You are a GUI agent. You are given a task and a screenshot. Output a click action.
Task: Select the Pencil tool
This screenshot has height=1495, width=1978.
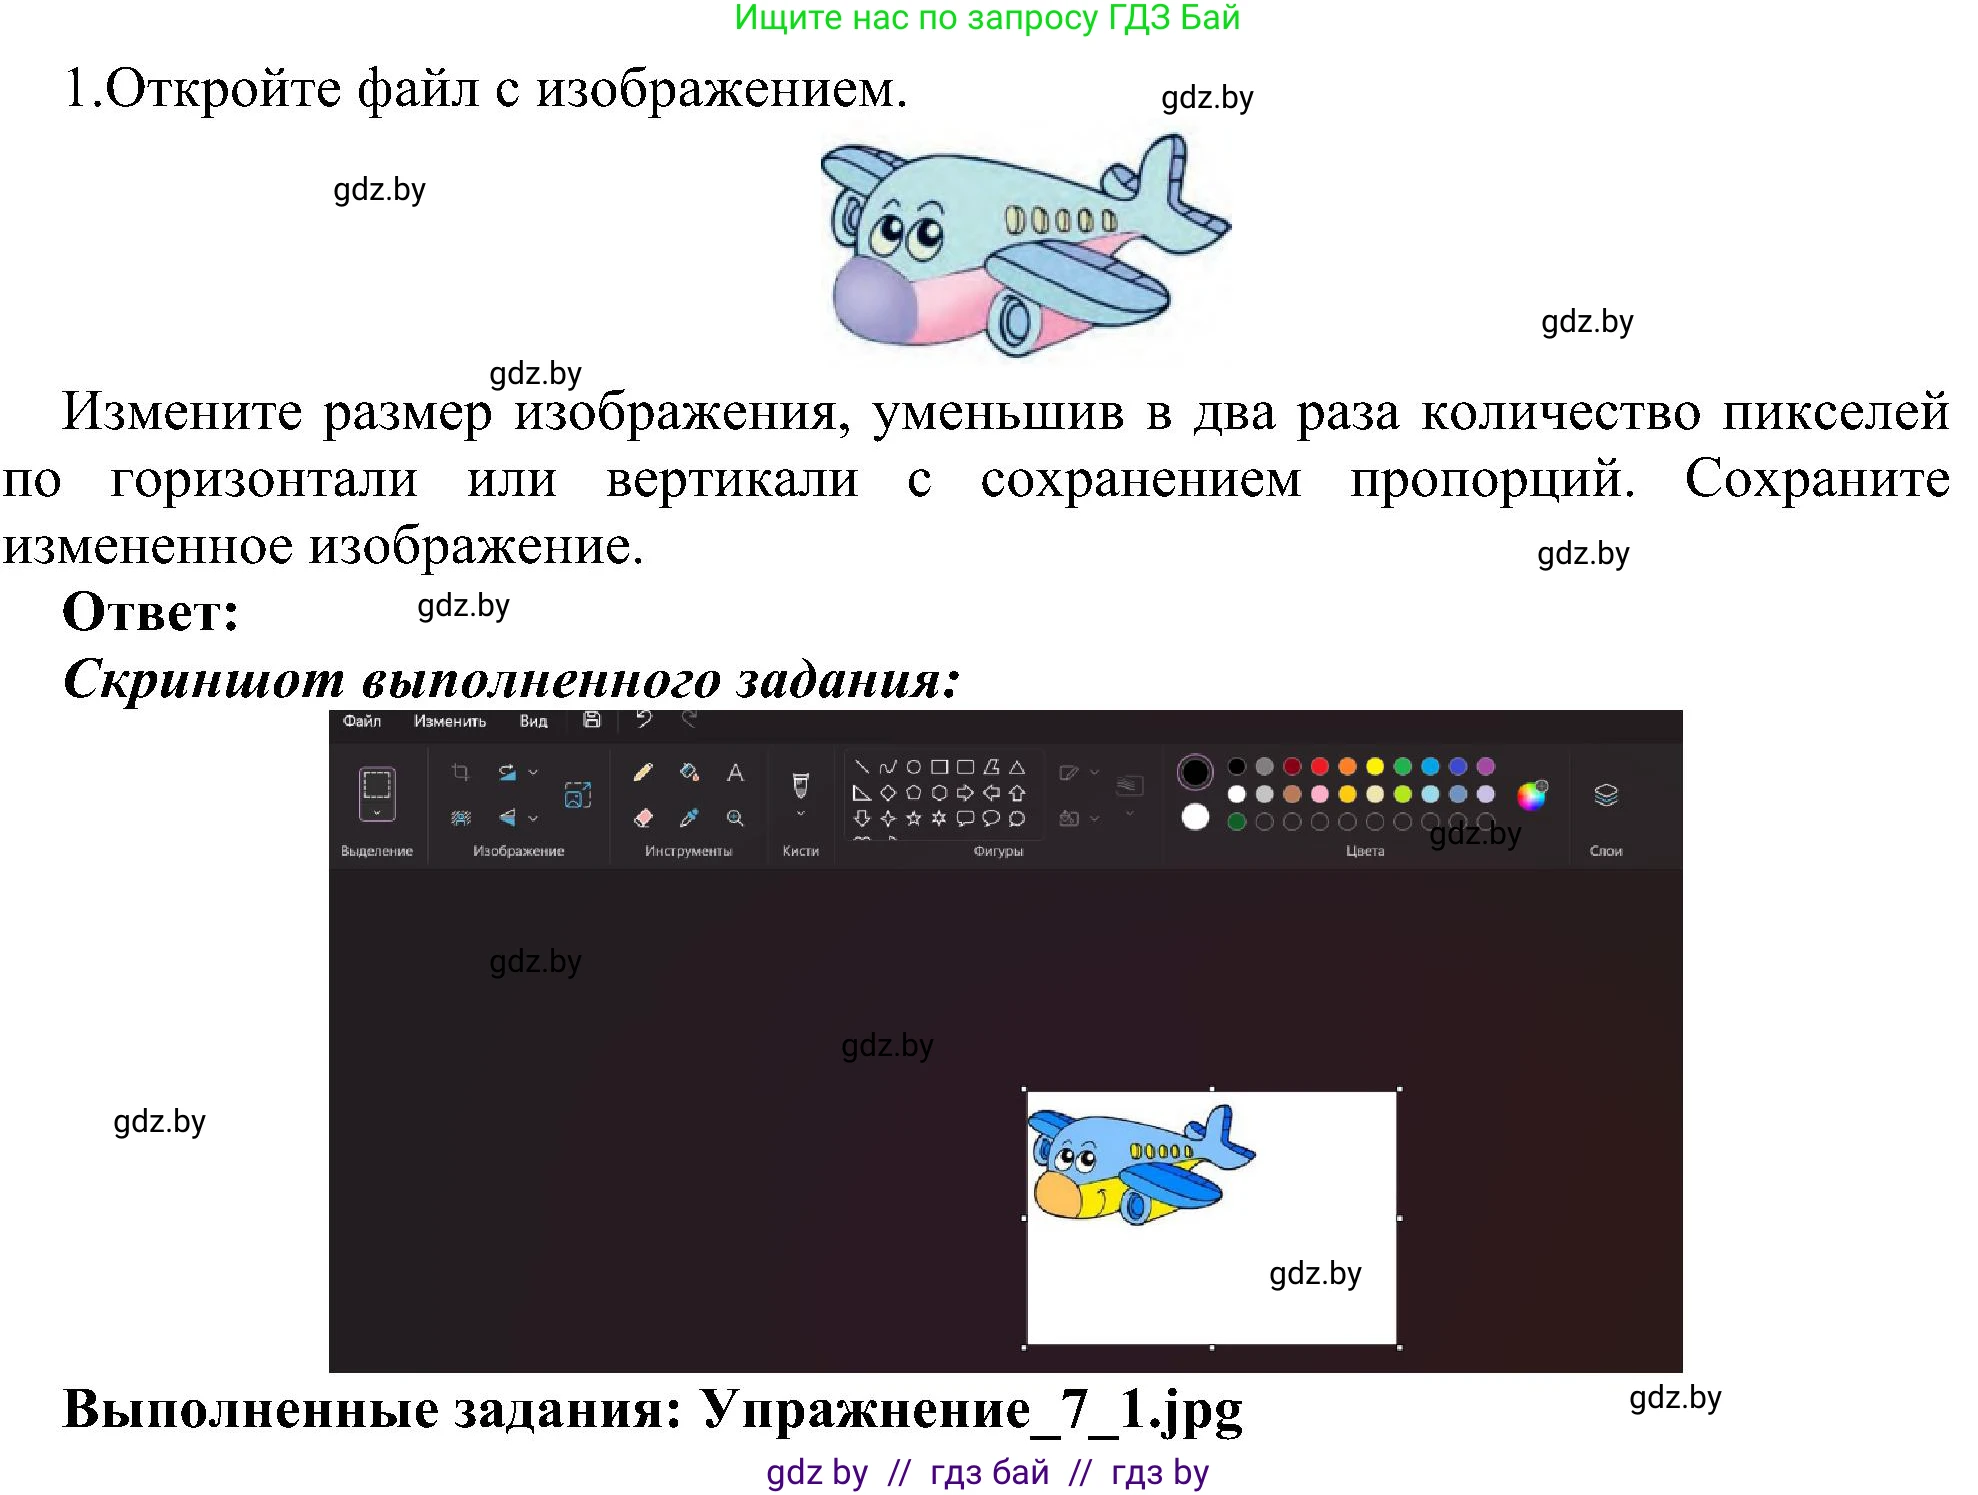coord(642,770)
